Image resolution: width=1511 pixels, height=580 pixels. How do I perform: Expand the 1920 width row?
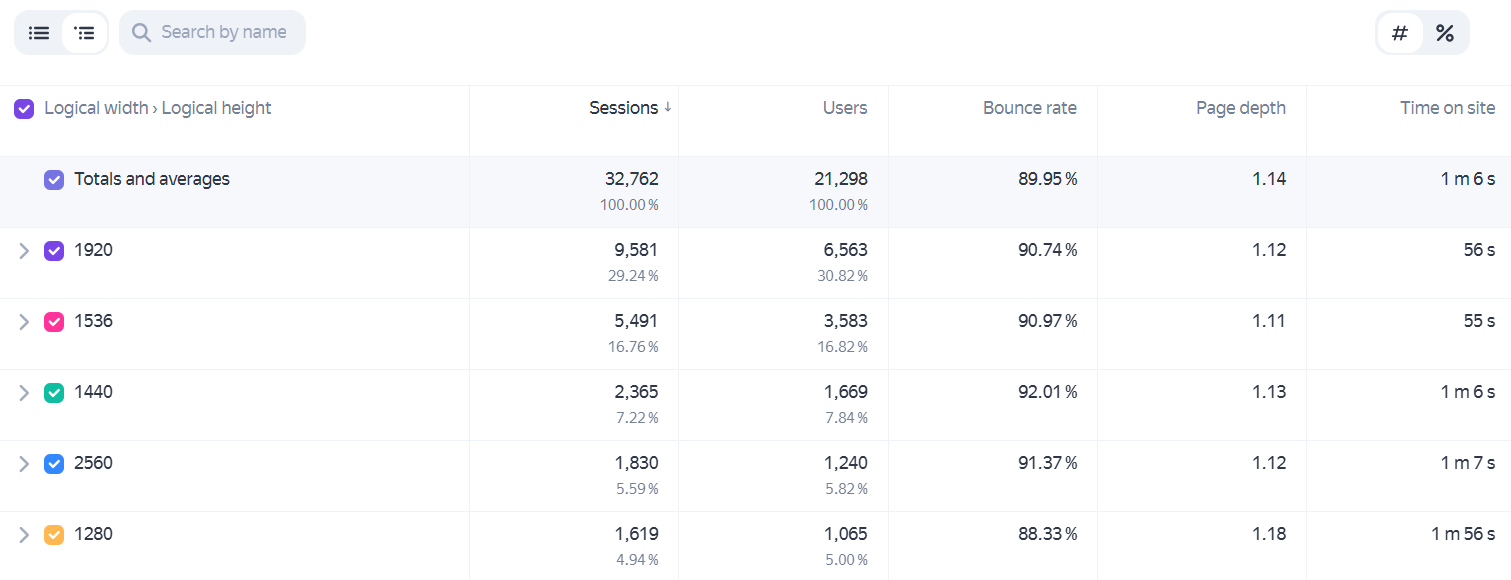click(x=24, y=251)
